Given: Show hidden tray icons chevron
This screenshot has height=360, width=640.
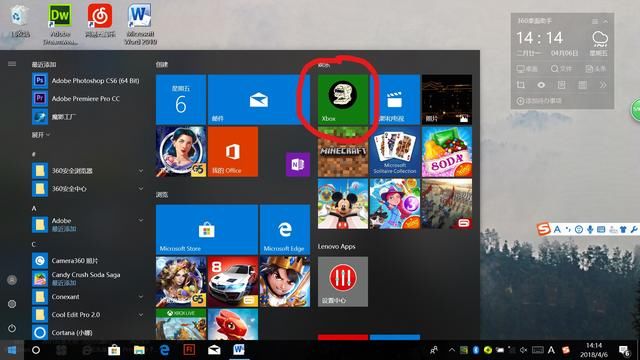Looking at the screenshot, I should pyautogui.click(x=452, y=350).
